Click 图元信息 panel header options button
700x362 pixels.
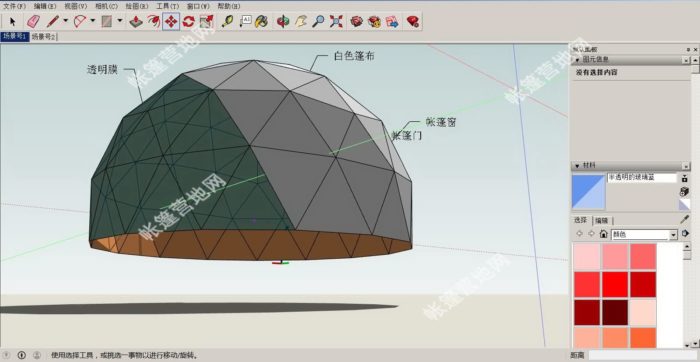(686, 59)
